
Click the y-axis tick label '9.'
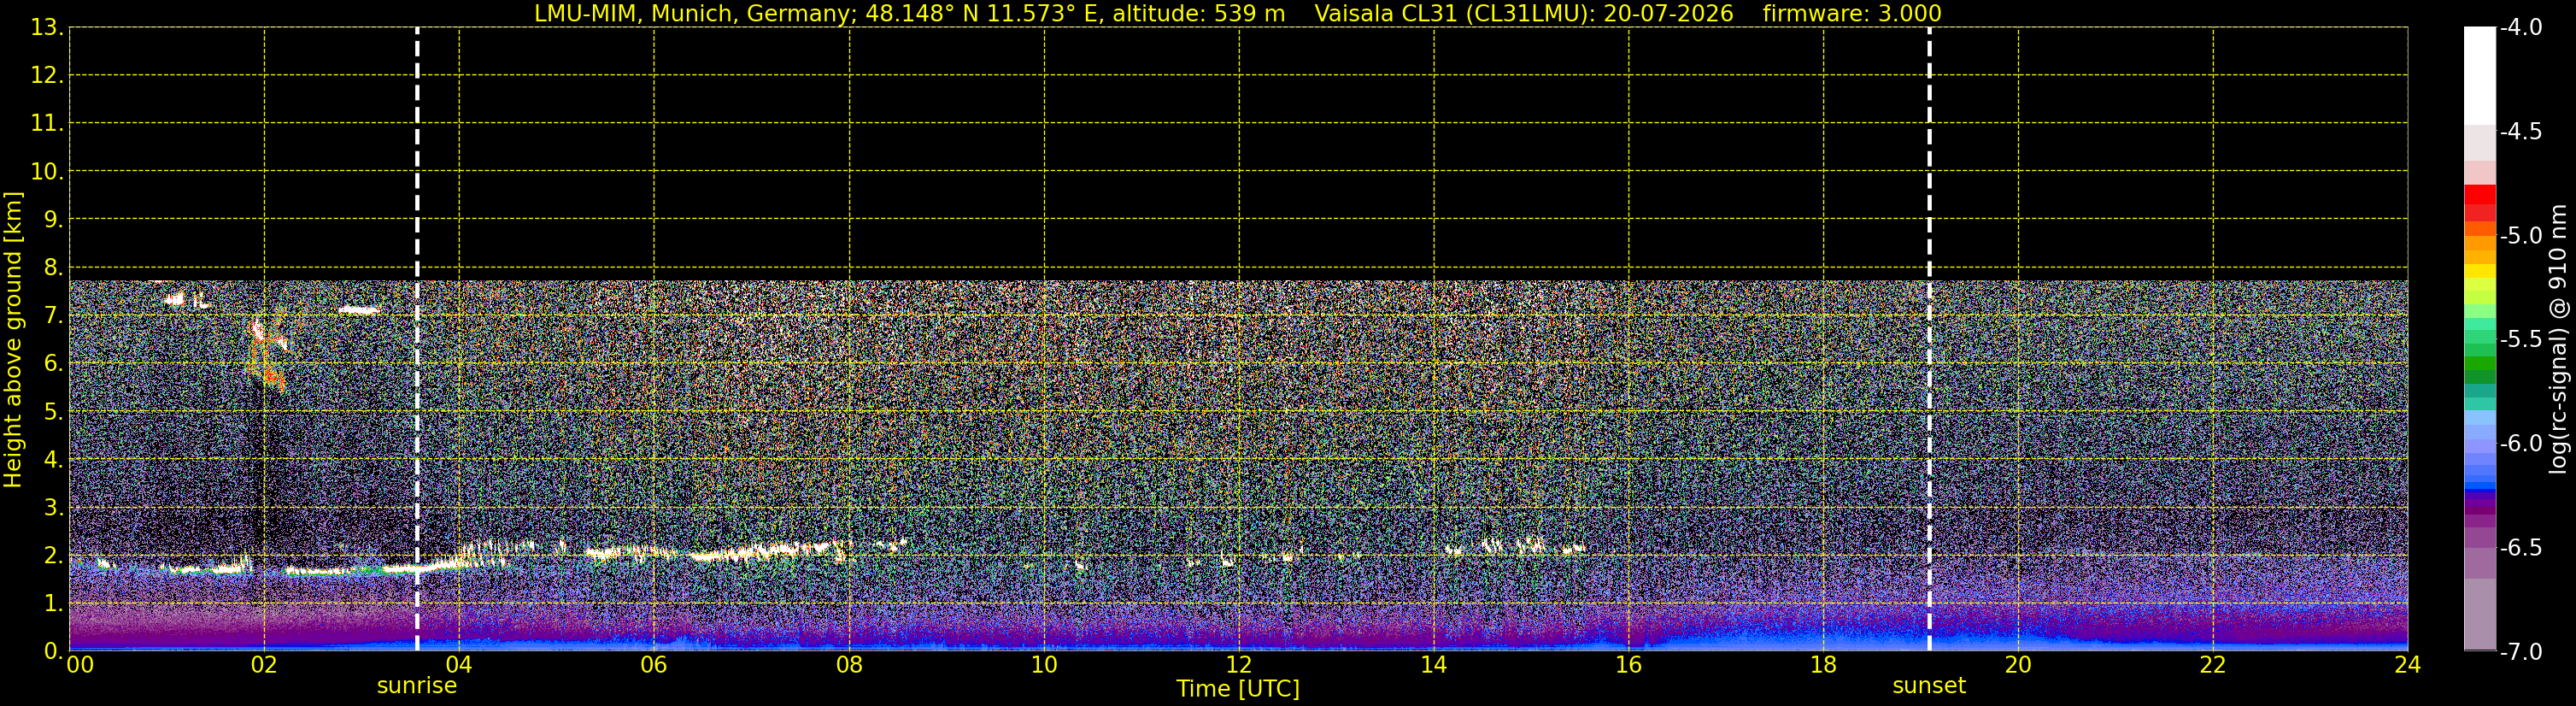(53, 220)
